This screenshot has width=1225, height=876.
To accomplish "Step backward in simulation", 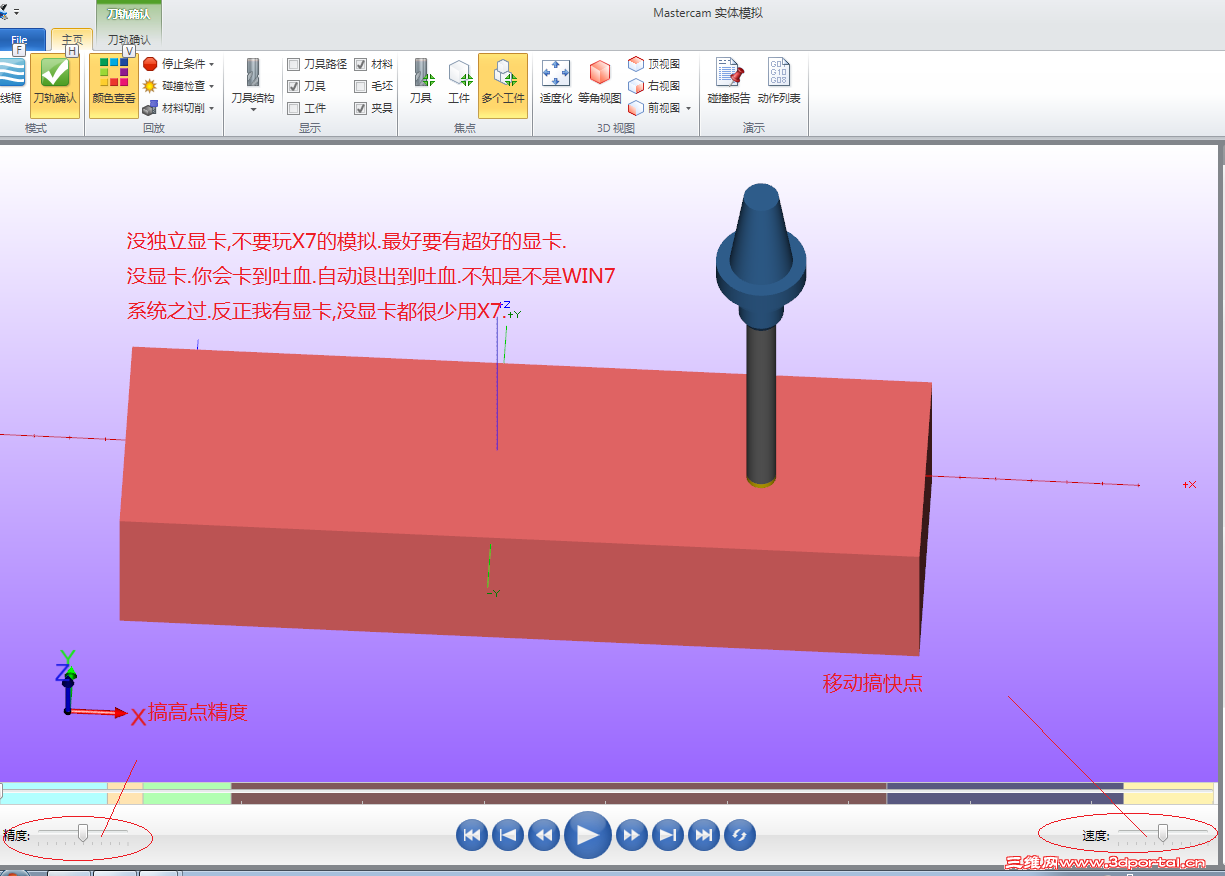I will [544, 835].
